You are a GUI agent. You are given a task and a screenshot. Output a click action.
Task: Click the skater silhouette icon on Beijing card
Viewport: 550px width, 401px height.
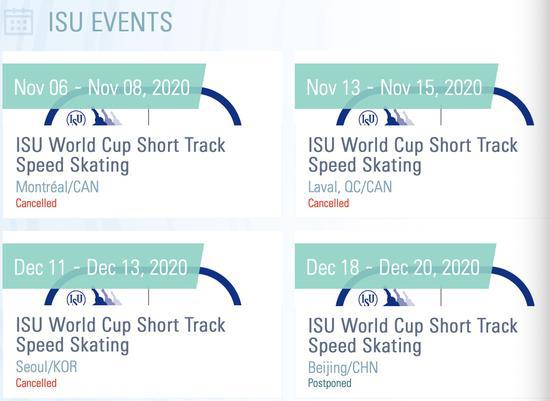pyautogui.click(x=399, y=298)
